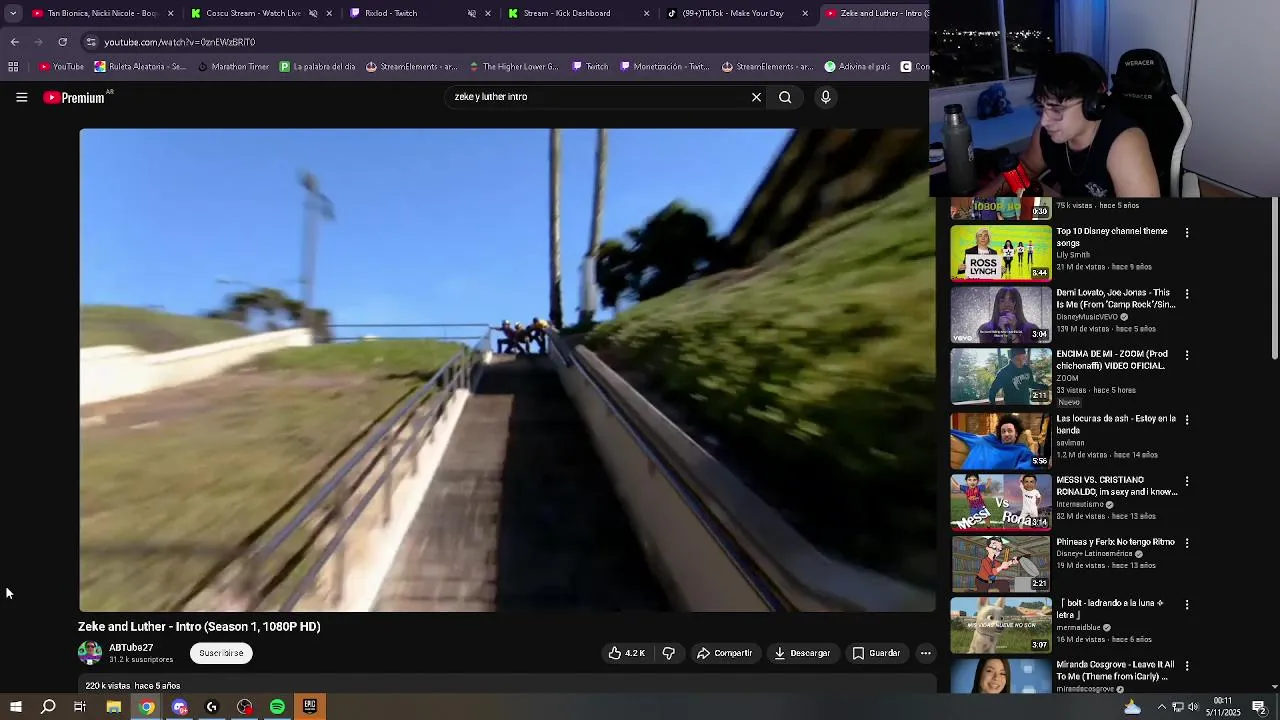The image size is (1280, 720).
Task: Open Adivina el país bookmark
Action: 857,67
